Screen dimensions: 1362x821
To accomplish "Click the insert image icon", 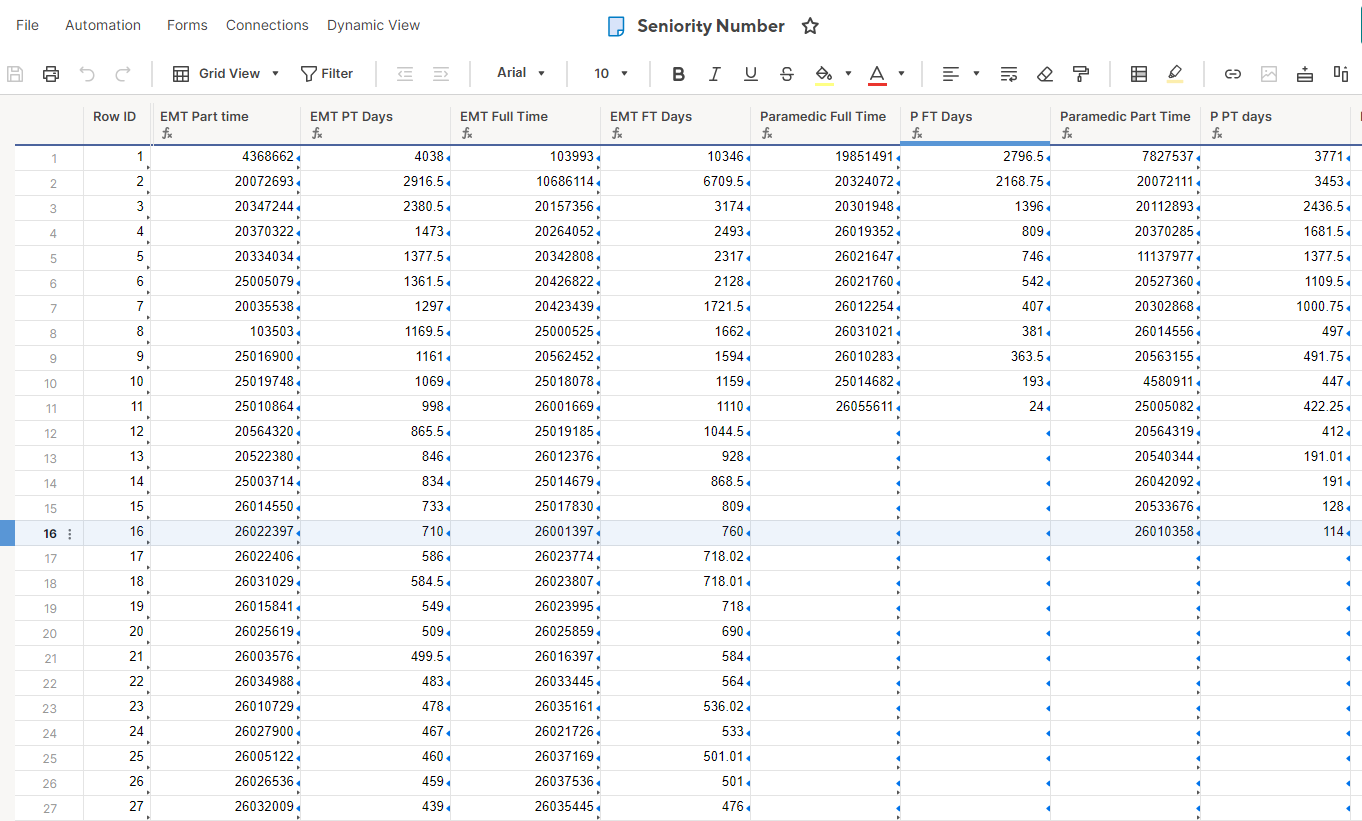I will [1269, 73].
